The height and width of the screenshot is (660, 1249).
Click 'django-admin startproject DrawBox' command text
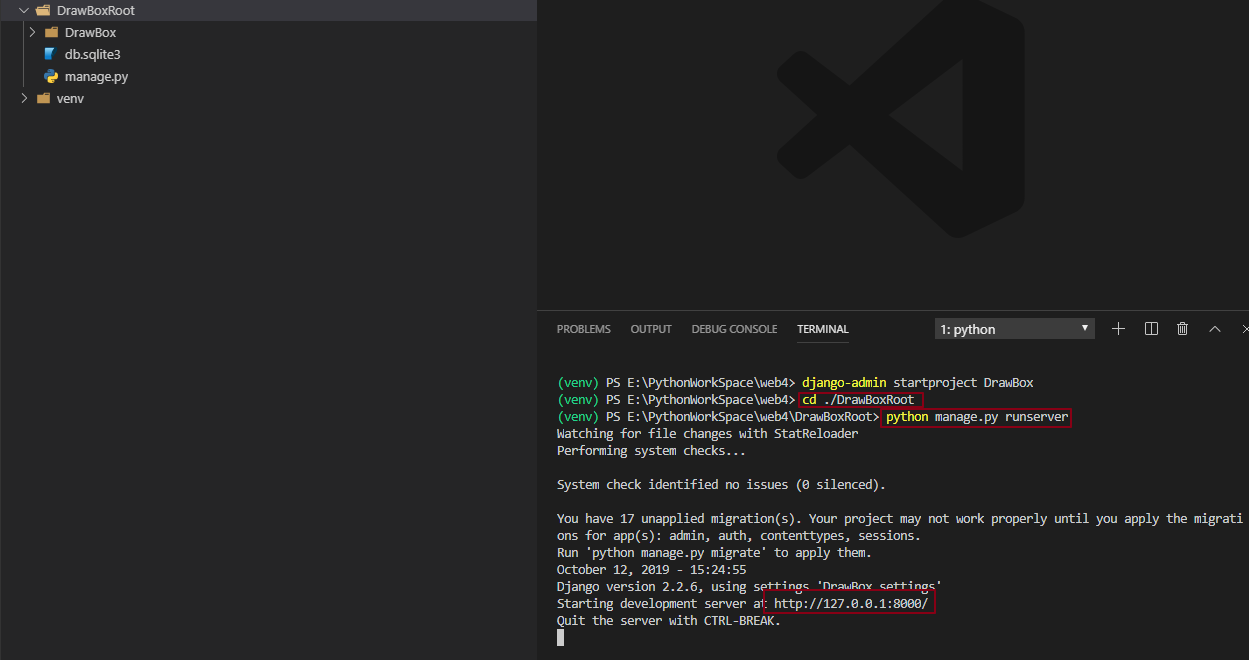click(917, 383)
